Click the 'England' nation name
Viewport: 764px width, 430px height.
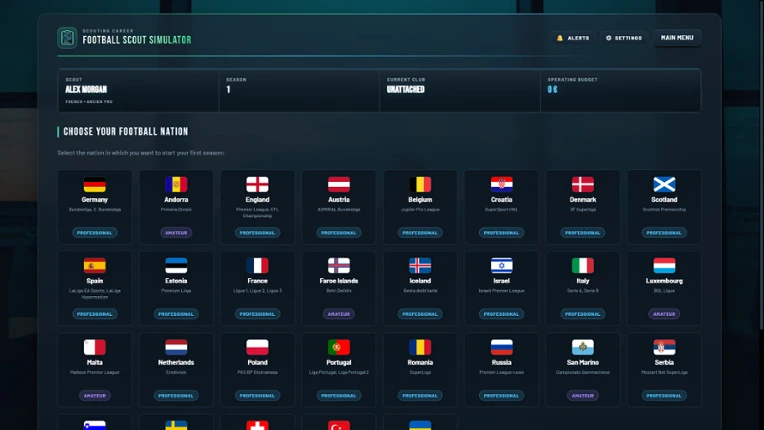click(257, 200)
